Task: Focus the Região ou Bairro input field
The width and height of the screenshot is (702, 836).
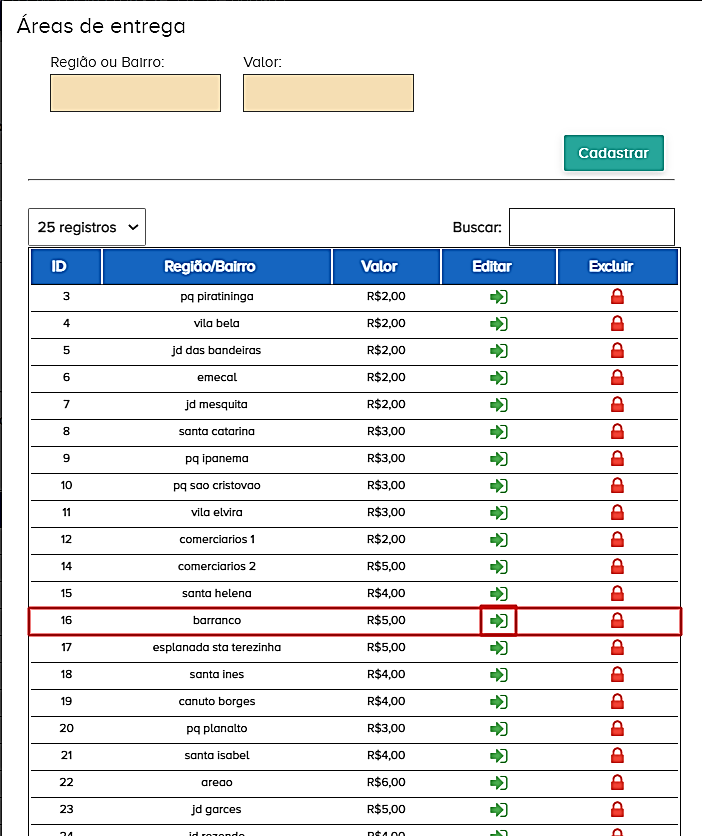Action: [135, 93]
